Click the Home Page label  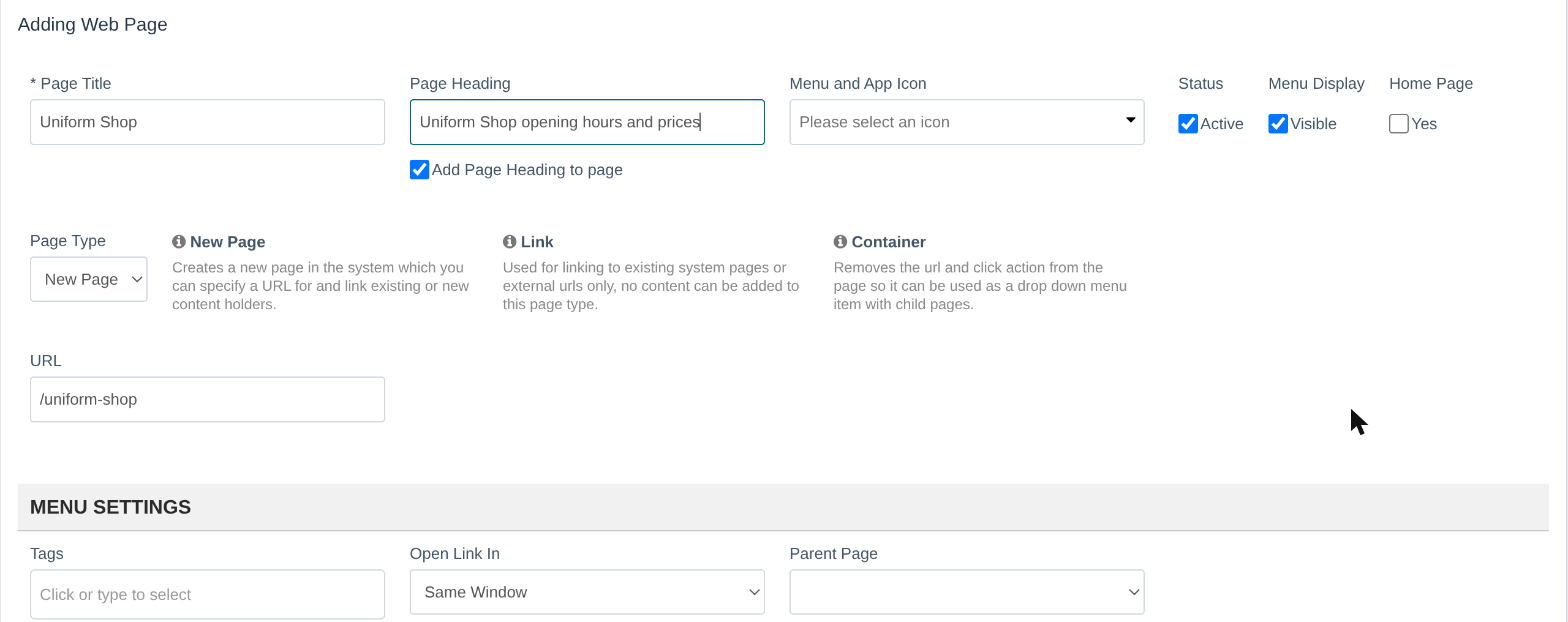click(x=1430, y=84)
